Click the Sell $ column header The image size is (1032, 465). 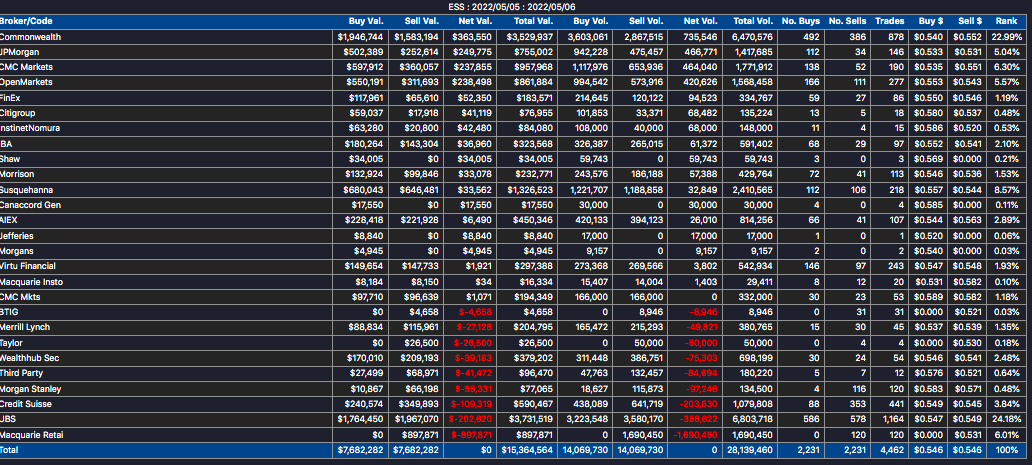(x=968, y=21)
